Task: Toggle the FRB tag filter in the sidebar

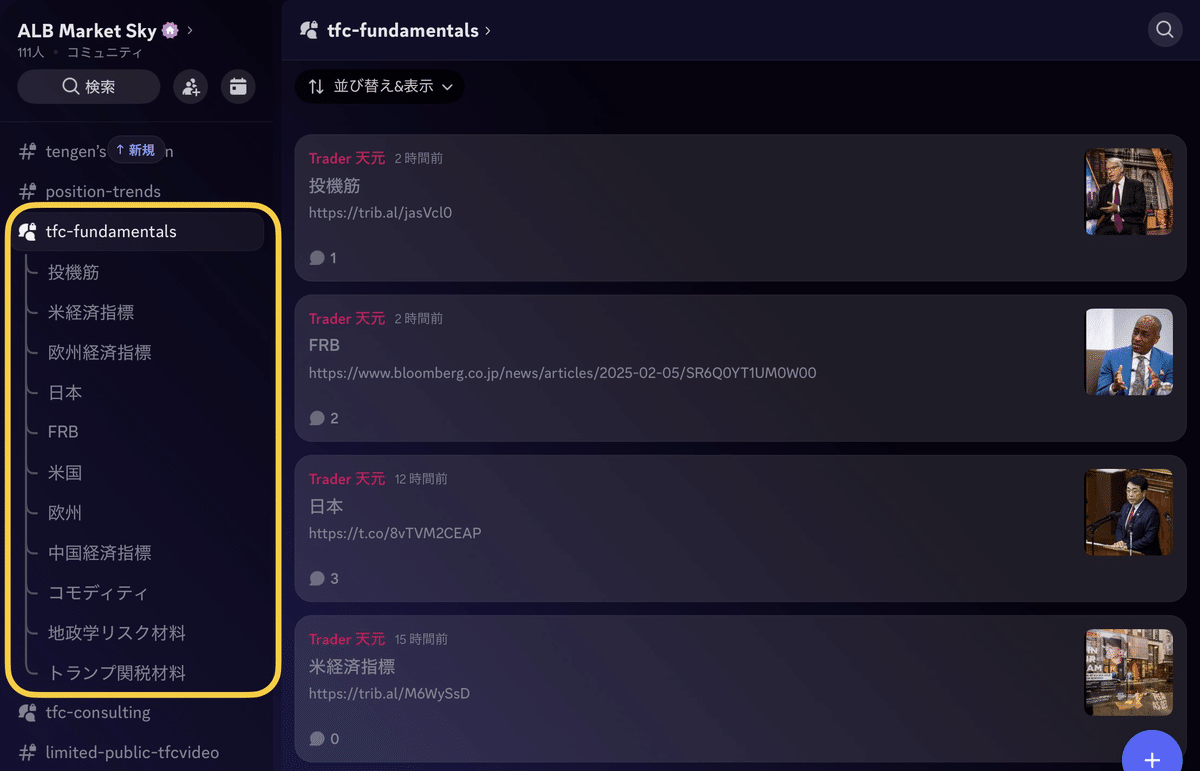Action: click(64, 432)
